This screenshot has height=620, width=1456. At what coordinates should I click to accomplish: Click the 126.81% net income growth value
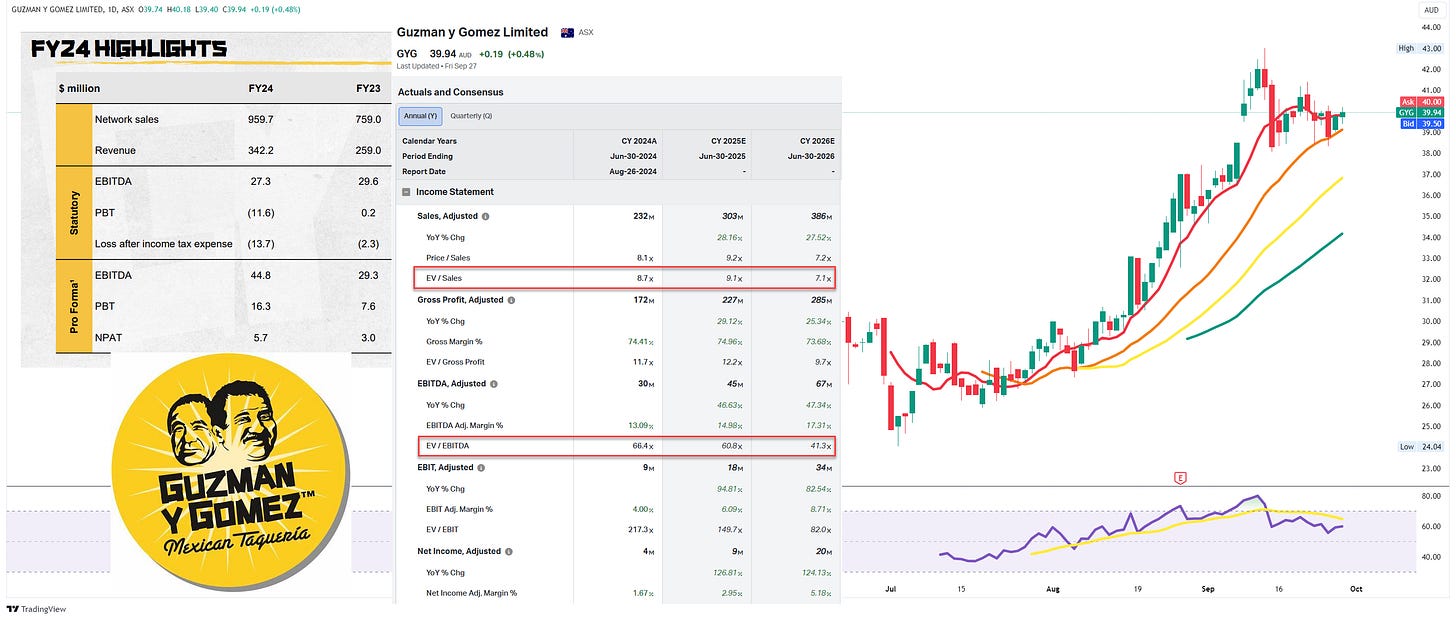730,572
